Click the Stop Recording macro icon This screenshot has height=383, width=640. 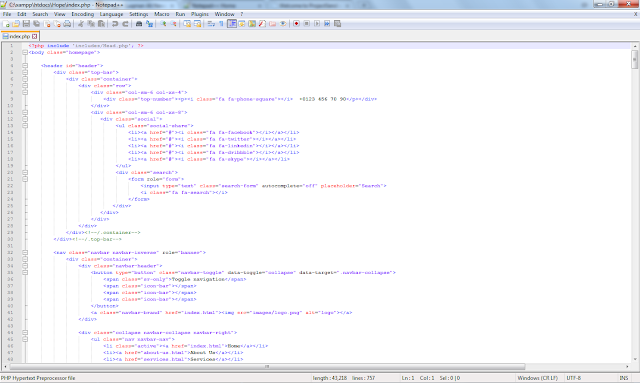(x=307, y=24)
